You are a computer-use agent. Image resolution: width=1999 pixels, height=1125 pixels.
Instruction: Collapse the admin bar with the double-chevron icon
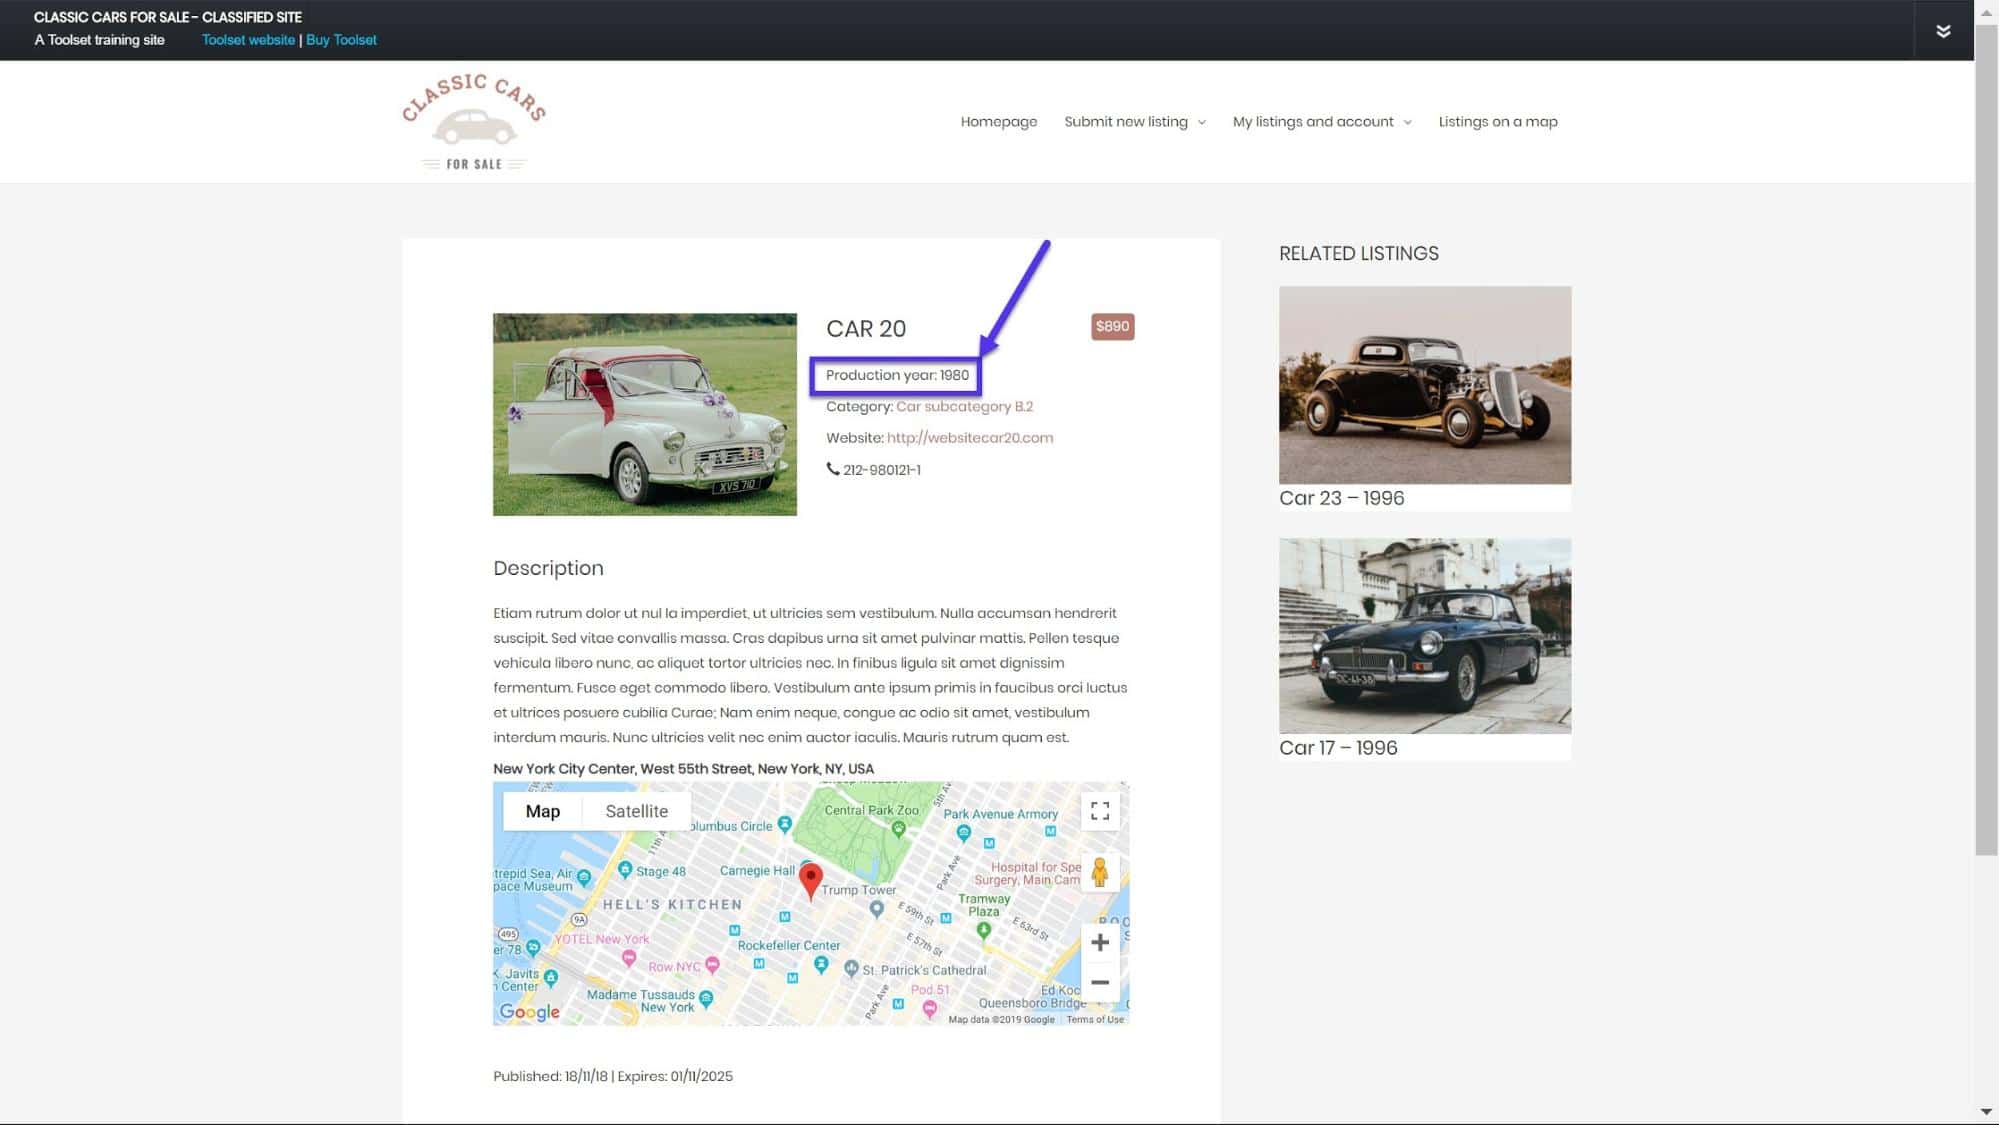click(1944, 30)
